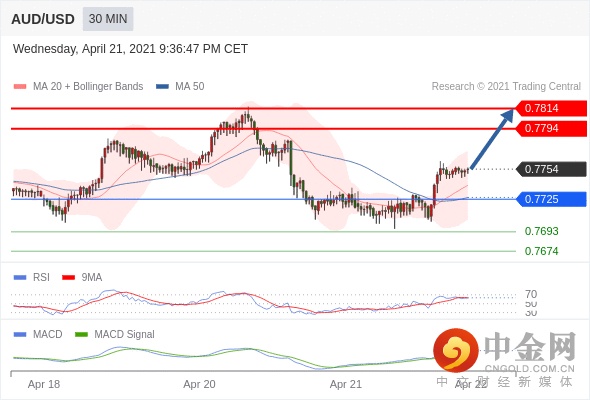Click the AUD/USD pair title
The height and width of the screenshot is (400, 590).
[x=43, y=19]
